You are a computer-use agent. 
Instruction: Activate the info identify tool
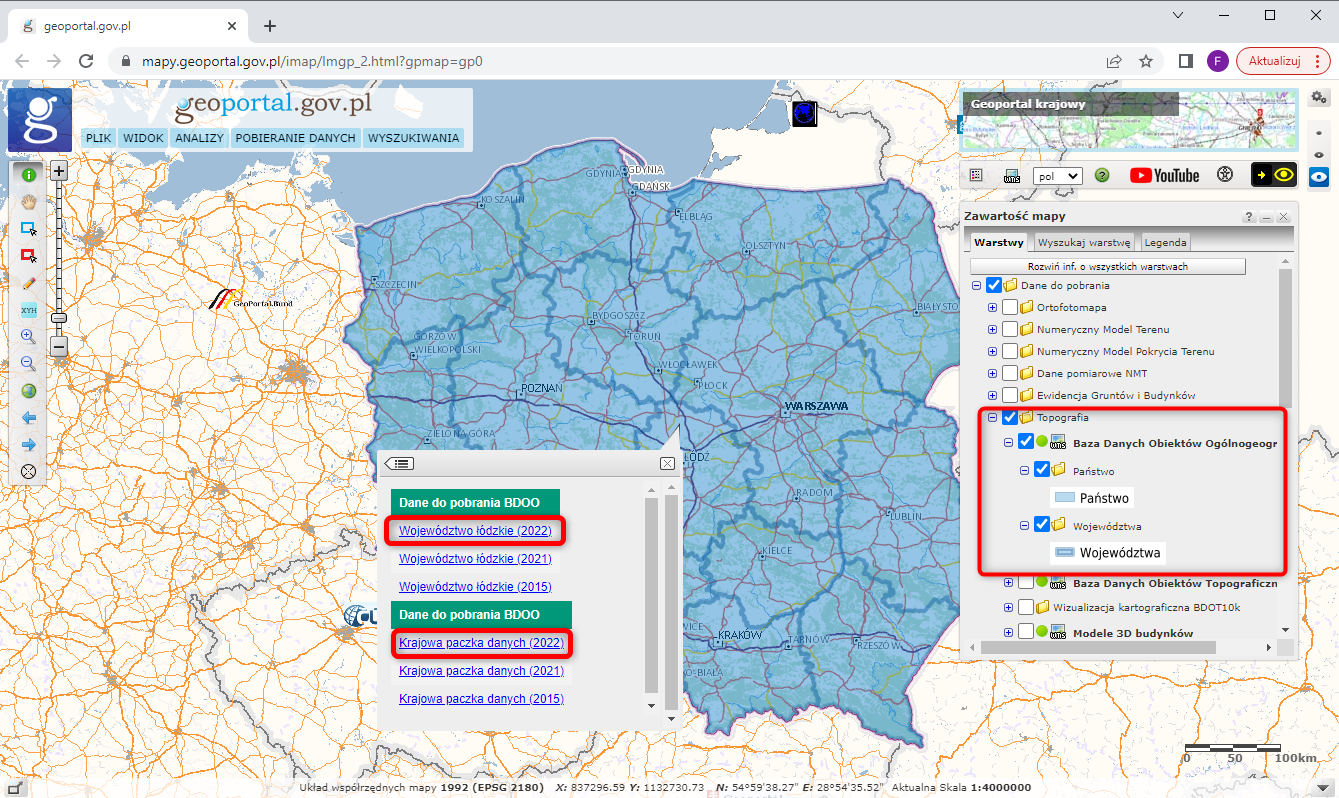pyautogui.click(x=29, y=175)
